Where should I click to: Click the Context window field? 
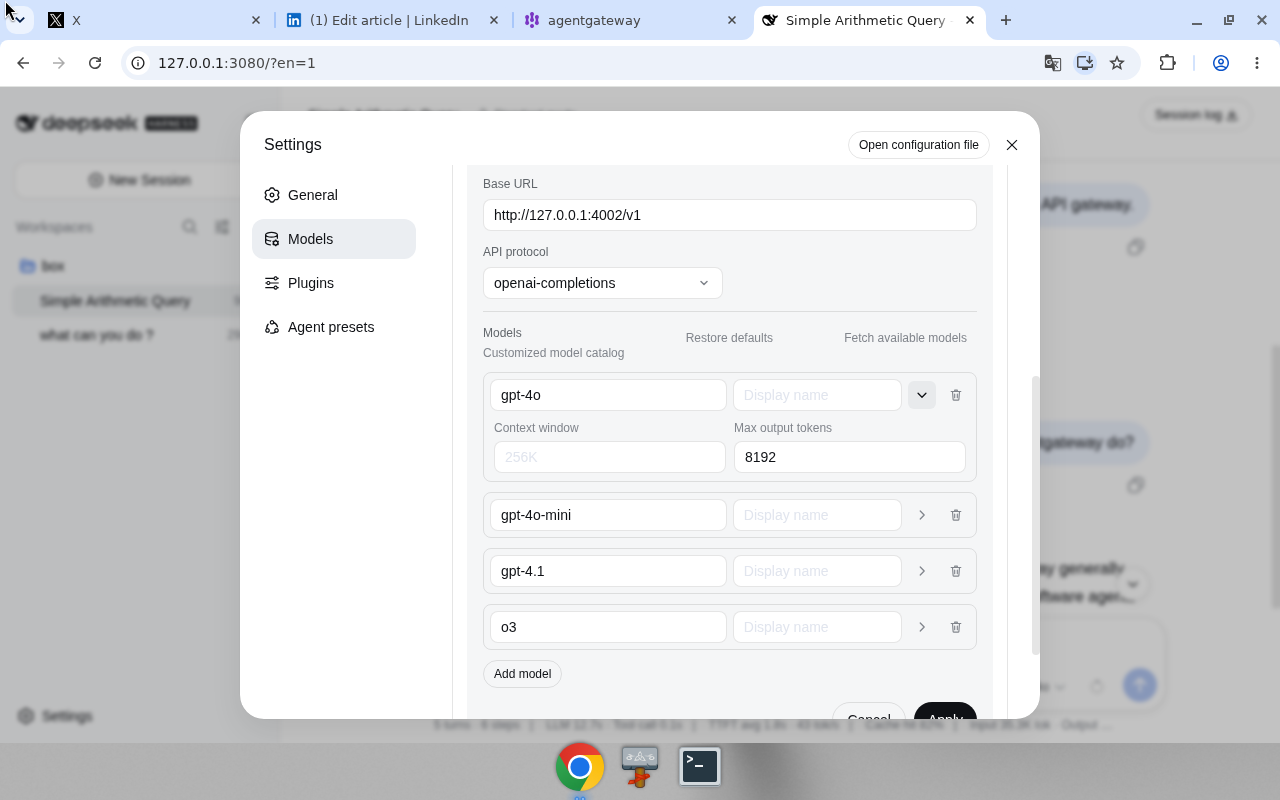click(610, 457)
